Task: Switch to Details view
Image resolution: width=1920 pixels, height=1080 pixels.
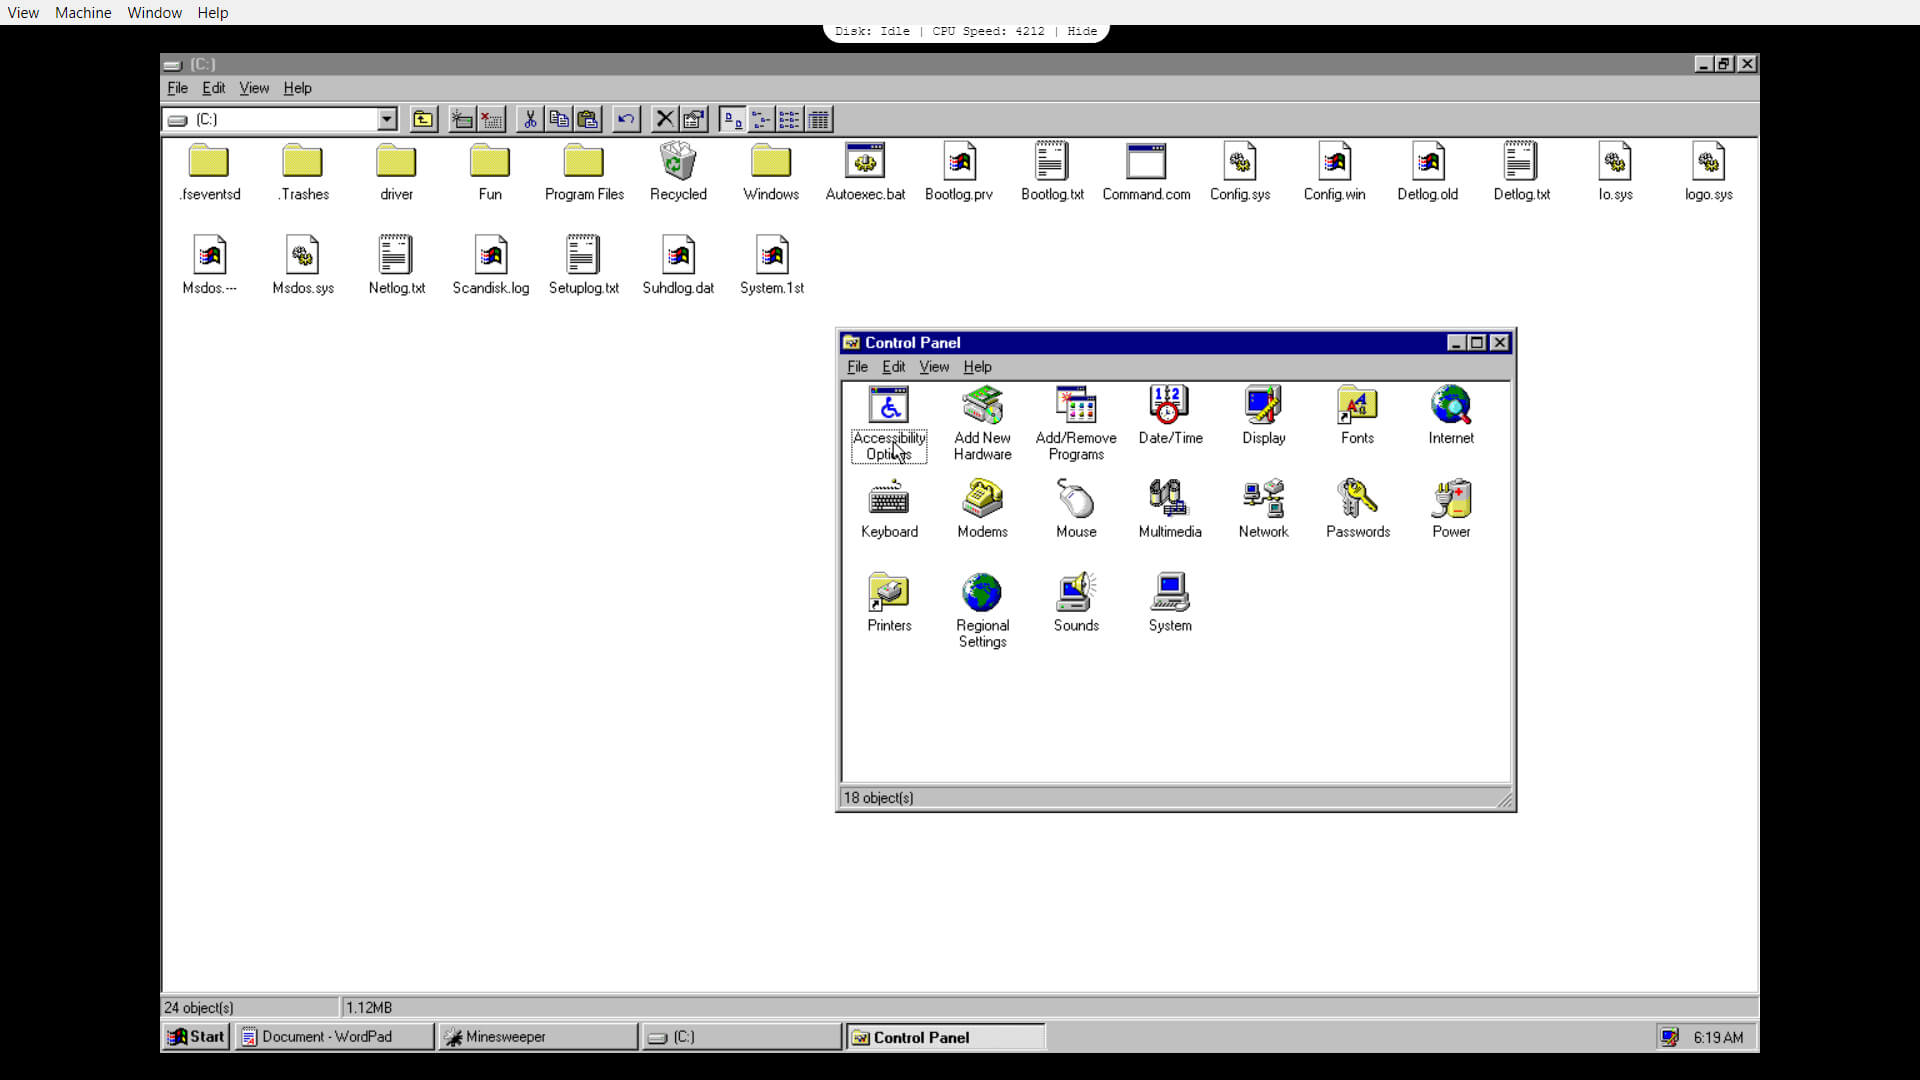Action: pos(818,119)
